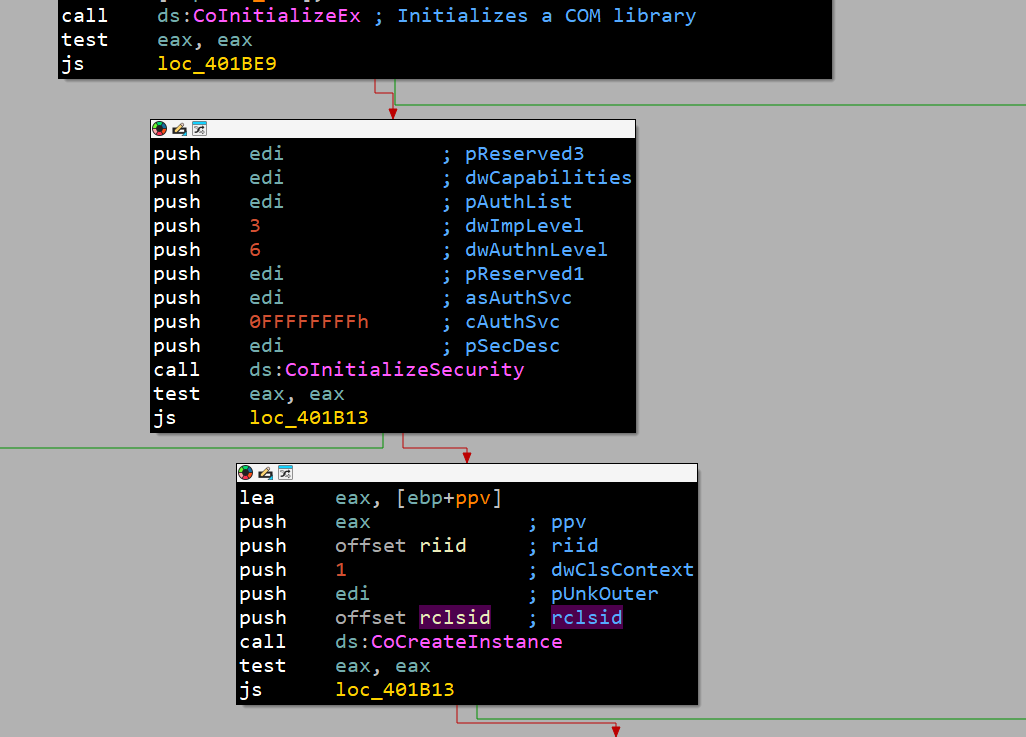Click the asAuthSvc comment

(518, 298)
